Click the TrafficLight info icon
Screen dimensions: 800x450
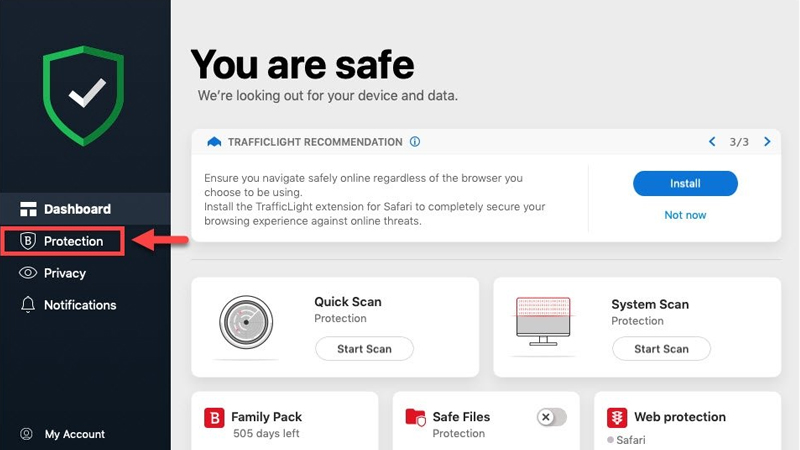[x=415, y=142]
